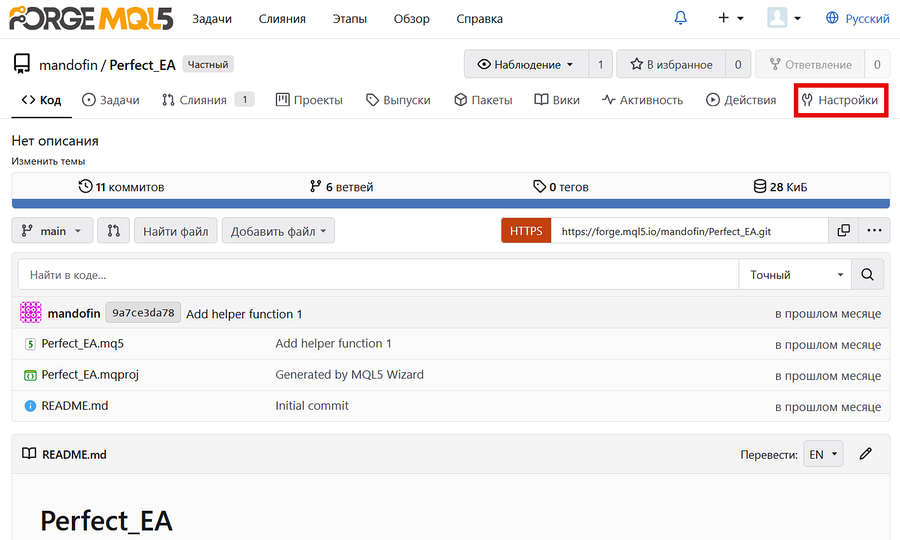Switch to the Код tab
Screen dimensions: 900x540
click(x=41, y=100)
